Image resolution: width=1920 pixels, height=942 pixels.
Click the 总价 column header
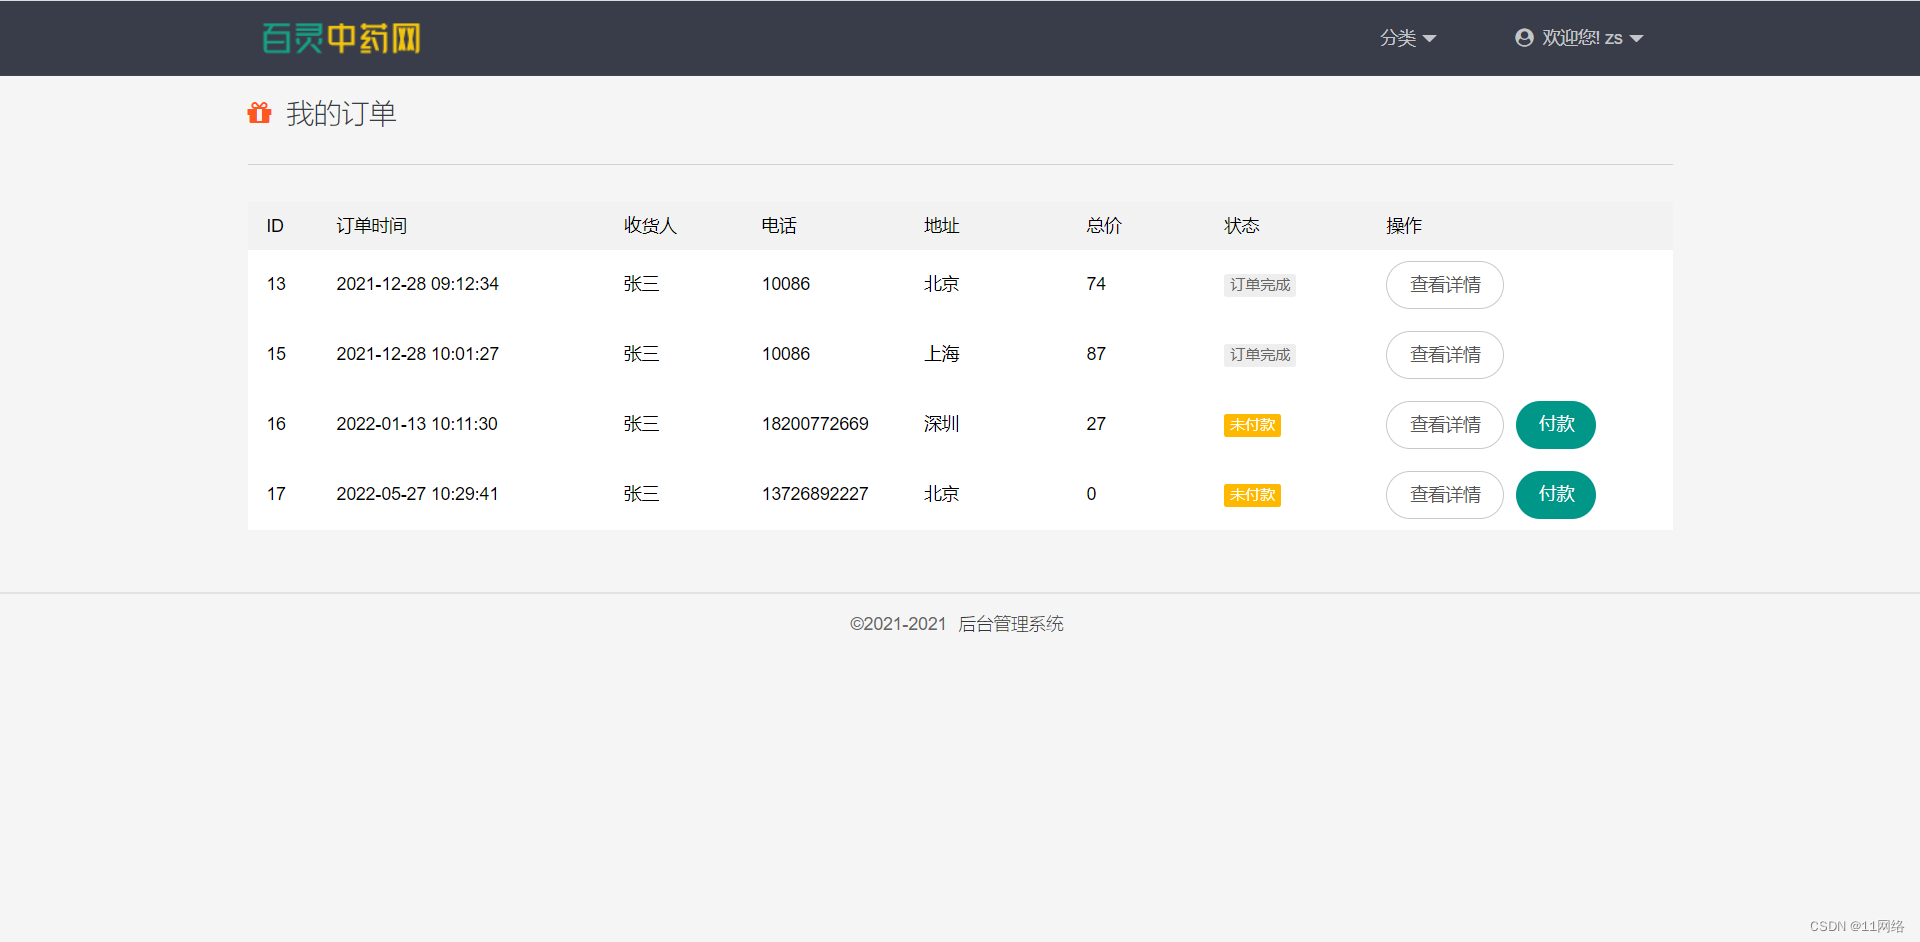pyautogui.click(x=1104, y=226)
